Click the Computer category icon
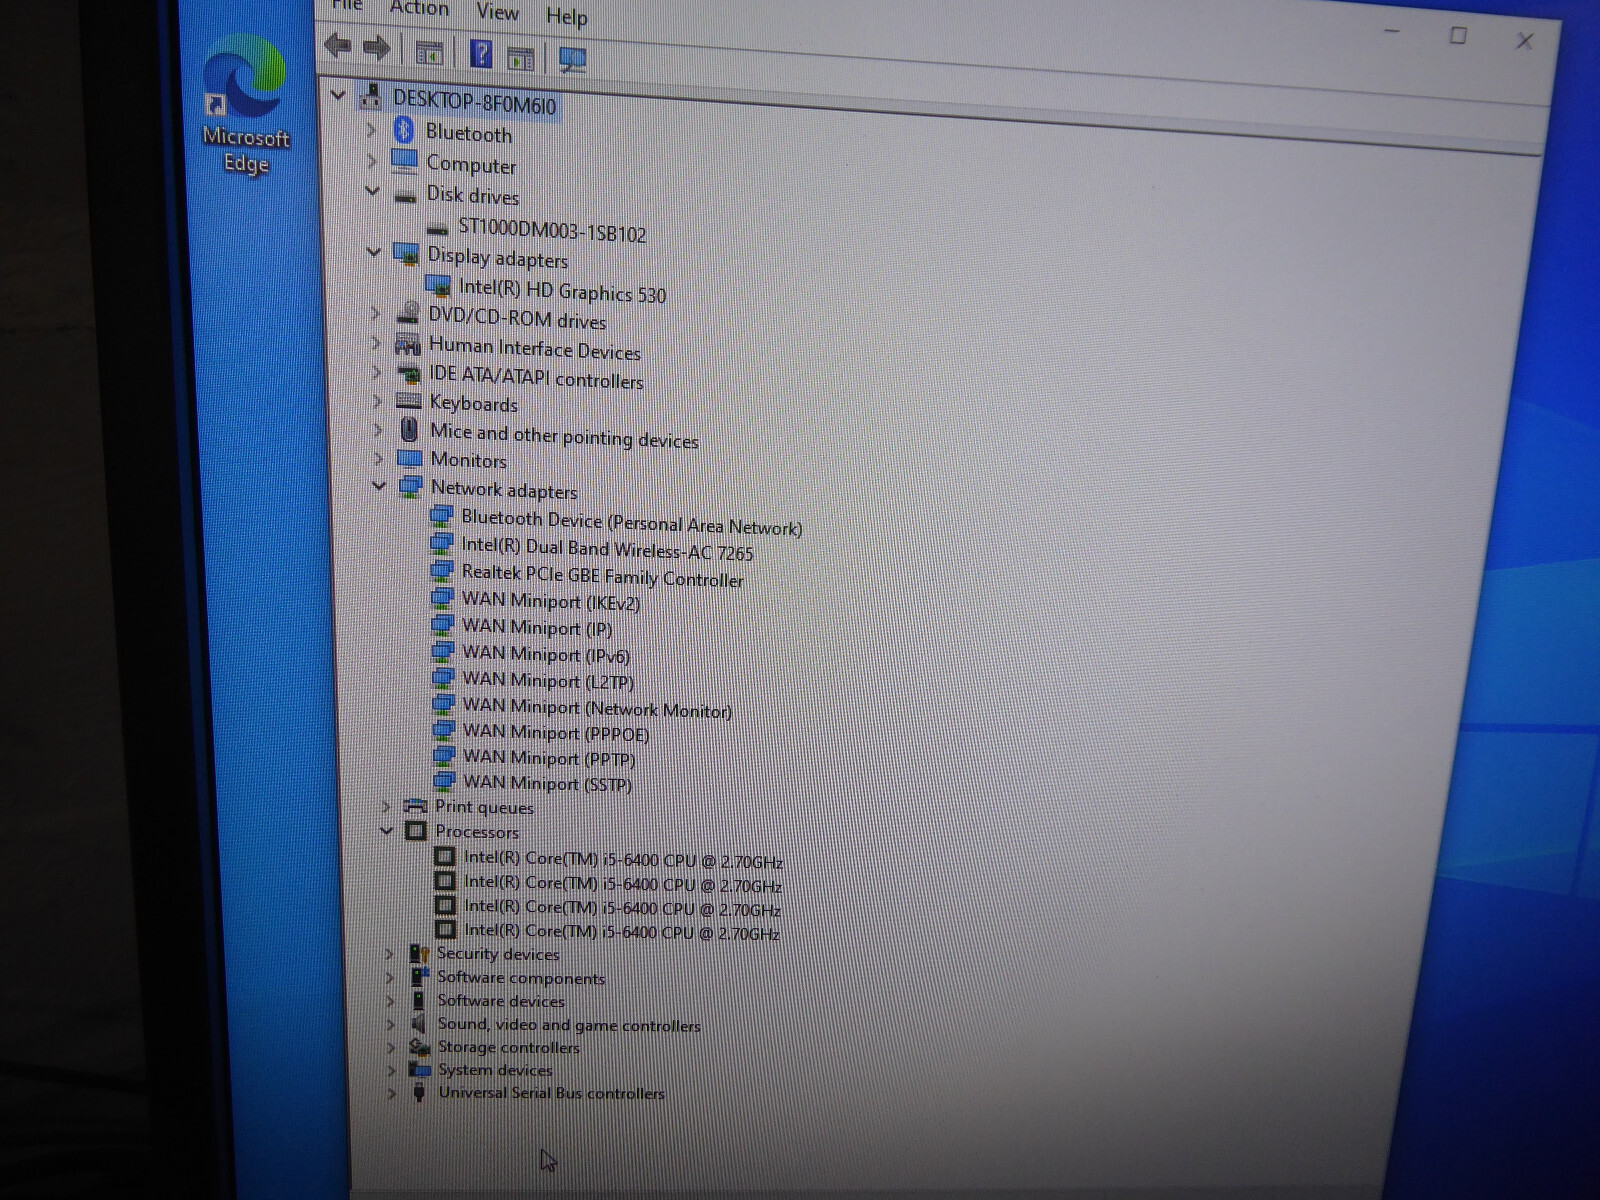The image size is (1600, 1200). tap(405, 160)
